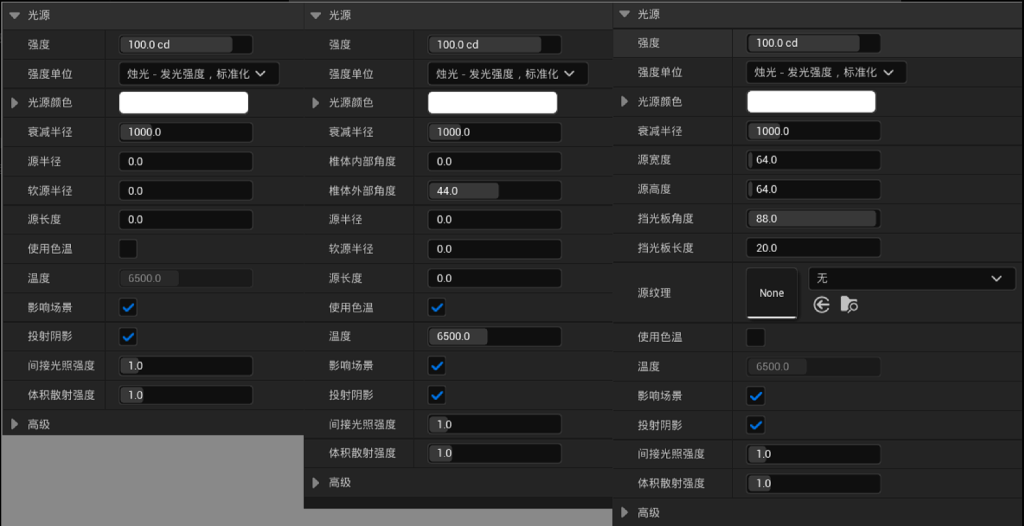Click the 温度 field showing 6500.0 in the middle panel
This screenshot has height=526, width=1024.
[494, 336]
